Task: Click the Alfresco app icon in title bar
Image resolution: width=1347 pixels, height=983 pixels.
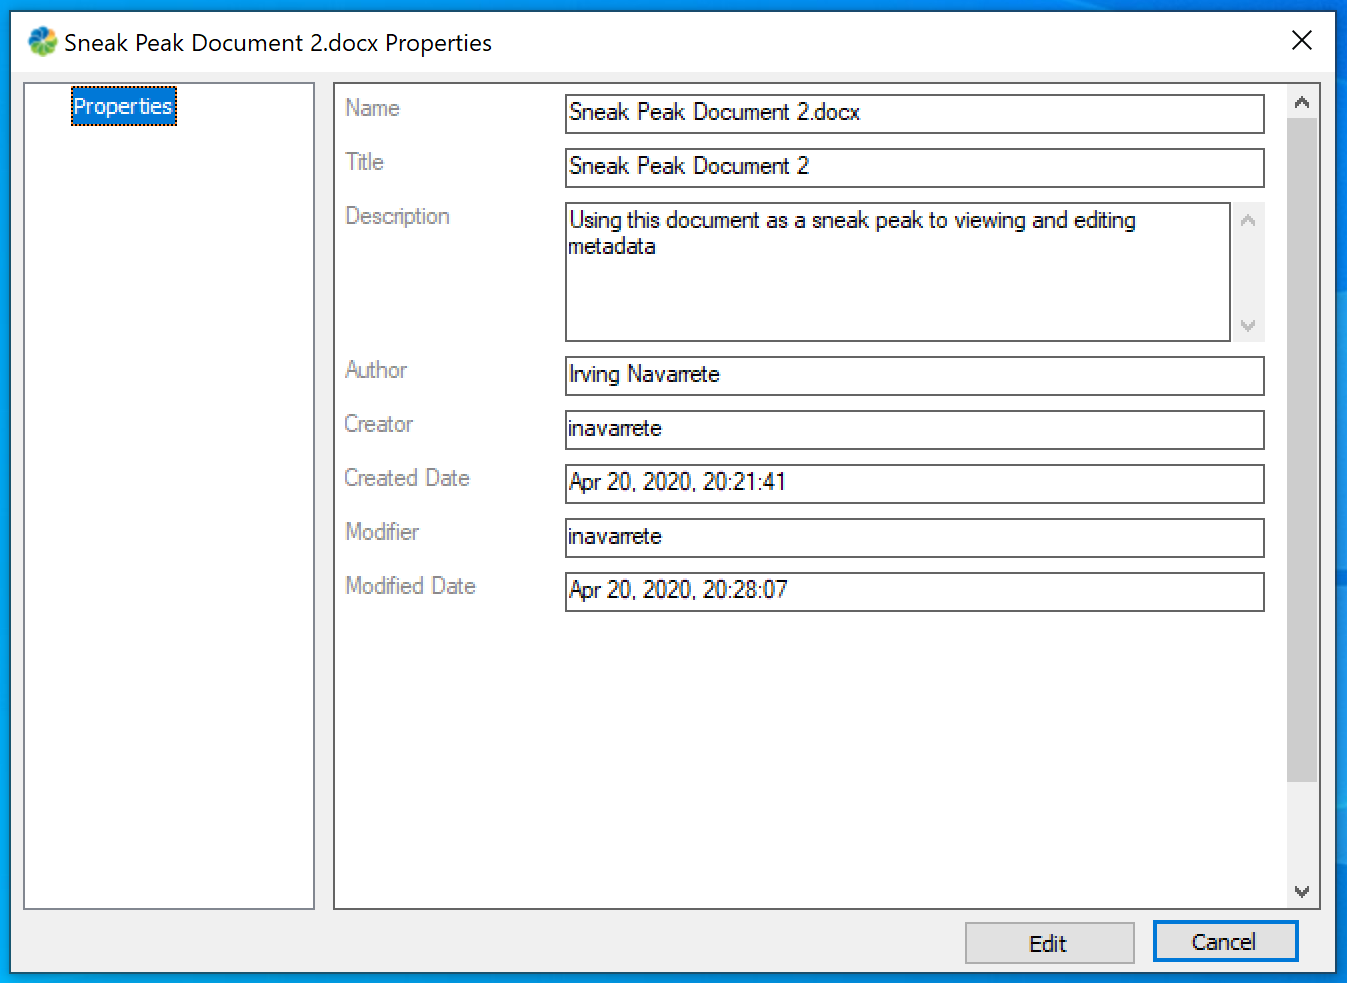Action: click(42, 42)
